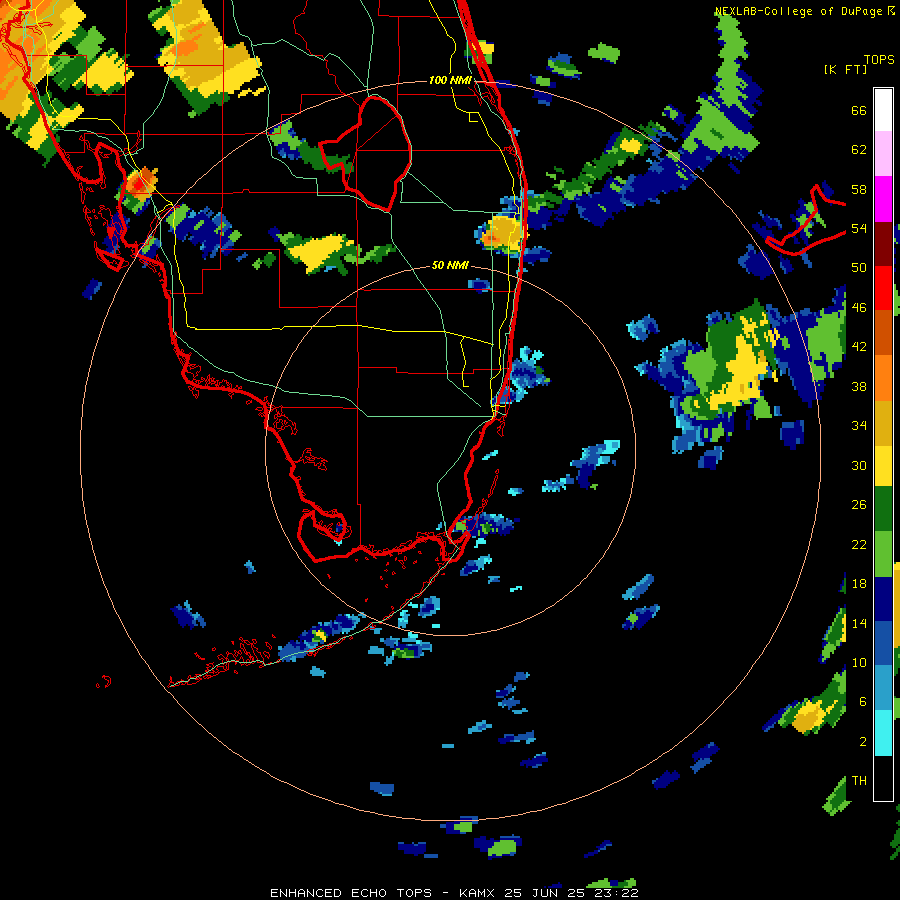Click the dark orange 42-46 kft legend swatch

click(883, 332)
